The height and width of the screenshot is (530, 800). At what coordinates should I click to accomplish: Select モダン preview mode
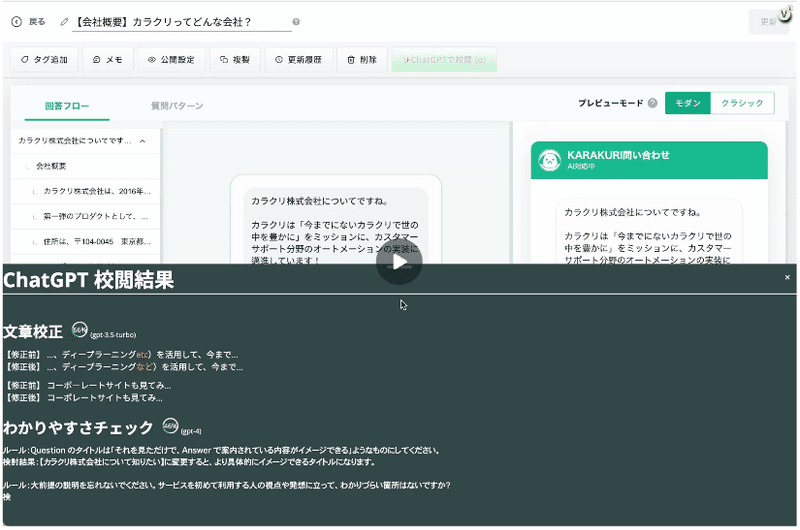pos(687,103)
